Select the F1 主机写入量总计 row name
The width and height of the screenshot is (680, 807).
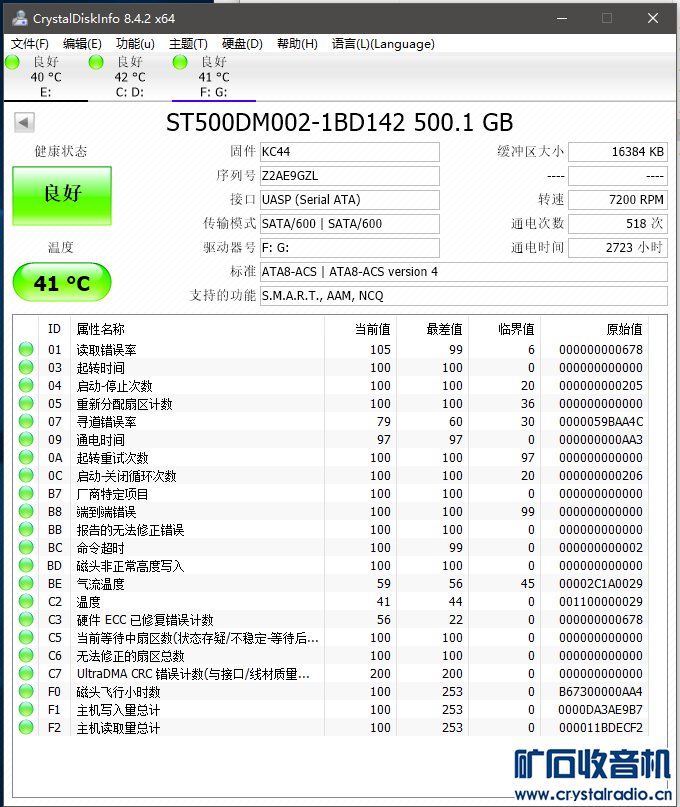point(118,710)
